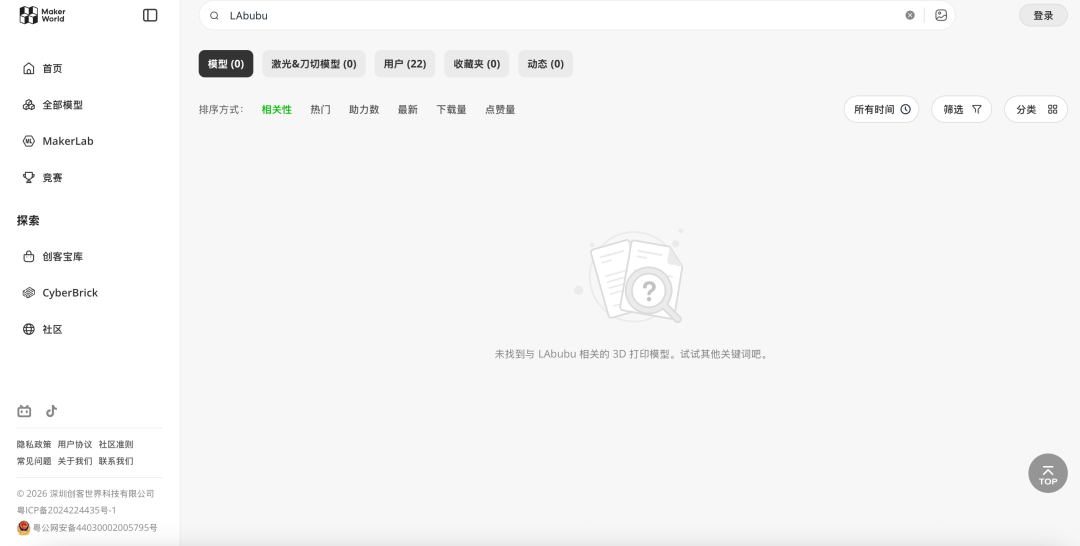Image resolution: width=1080 pixels, height=546 pixels.
Task: Open 全部模型 in sidebar
Action: [62, 105]
